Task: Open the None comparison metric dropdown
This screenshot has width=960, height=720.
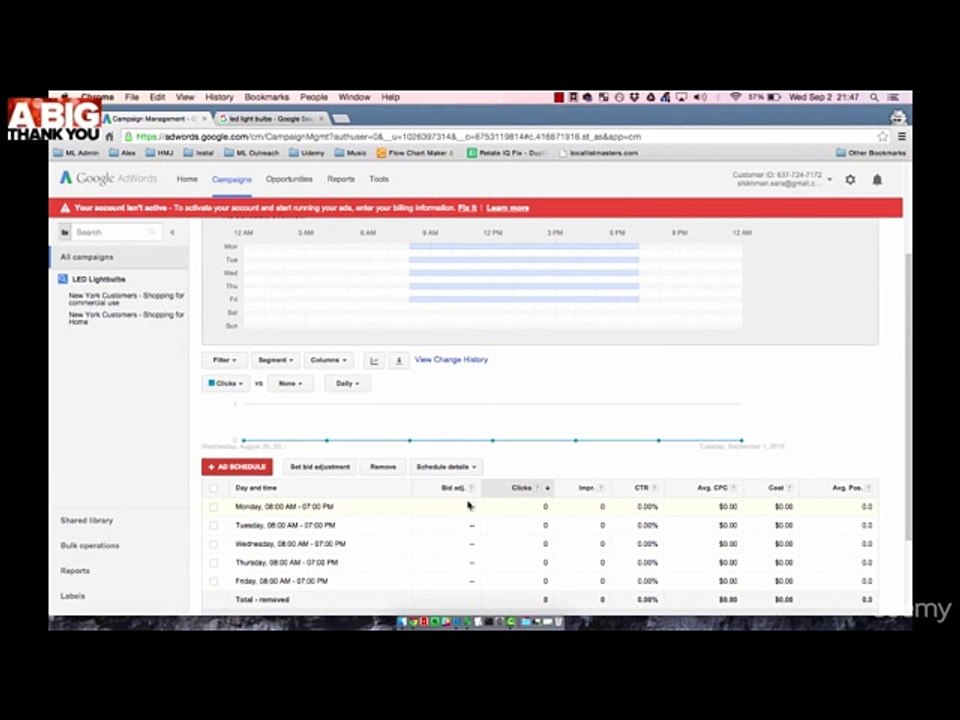Action: (x=290, y=383)
